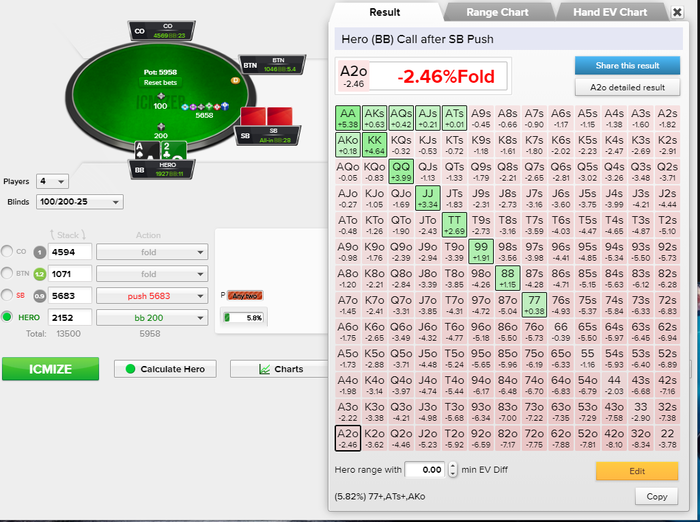Open A2o detailed result
This screenshot has height=522, width=700.
(627, 88)
